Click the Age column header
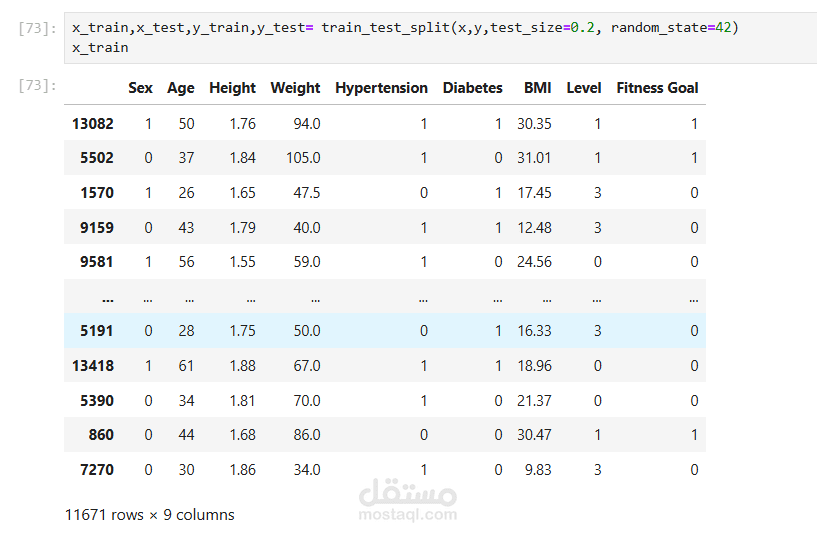Viewport: 817px width, 534px height. (181, 88)
